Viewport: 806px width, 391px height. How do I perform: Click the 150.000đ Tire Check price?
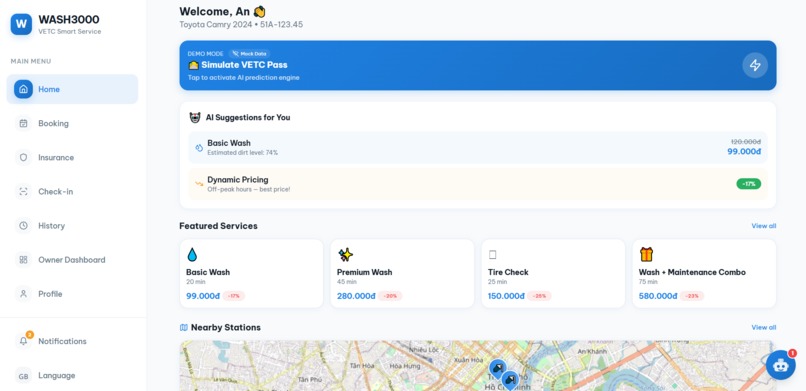(506, 296)
